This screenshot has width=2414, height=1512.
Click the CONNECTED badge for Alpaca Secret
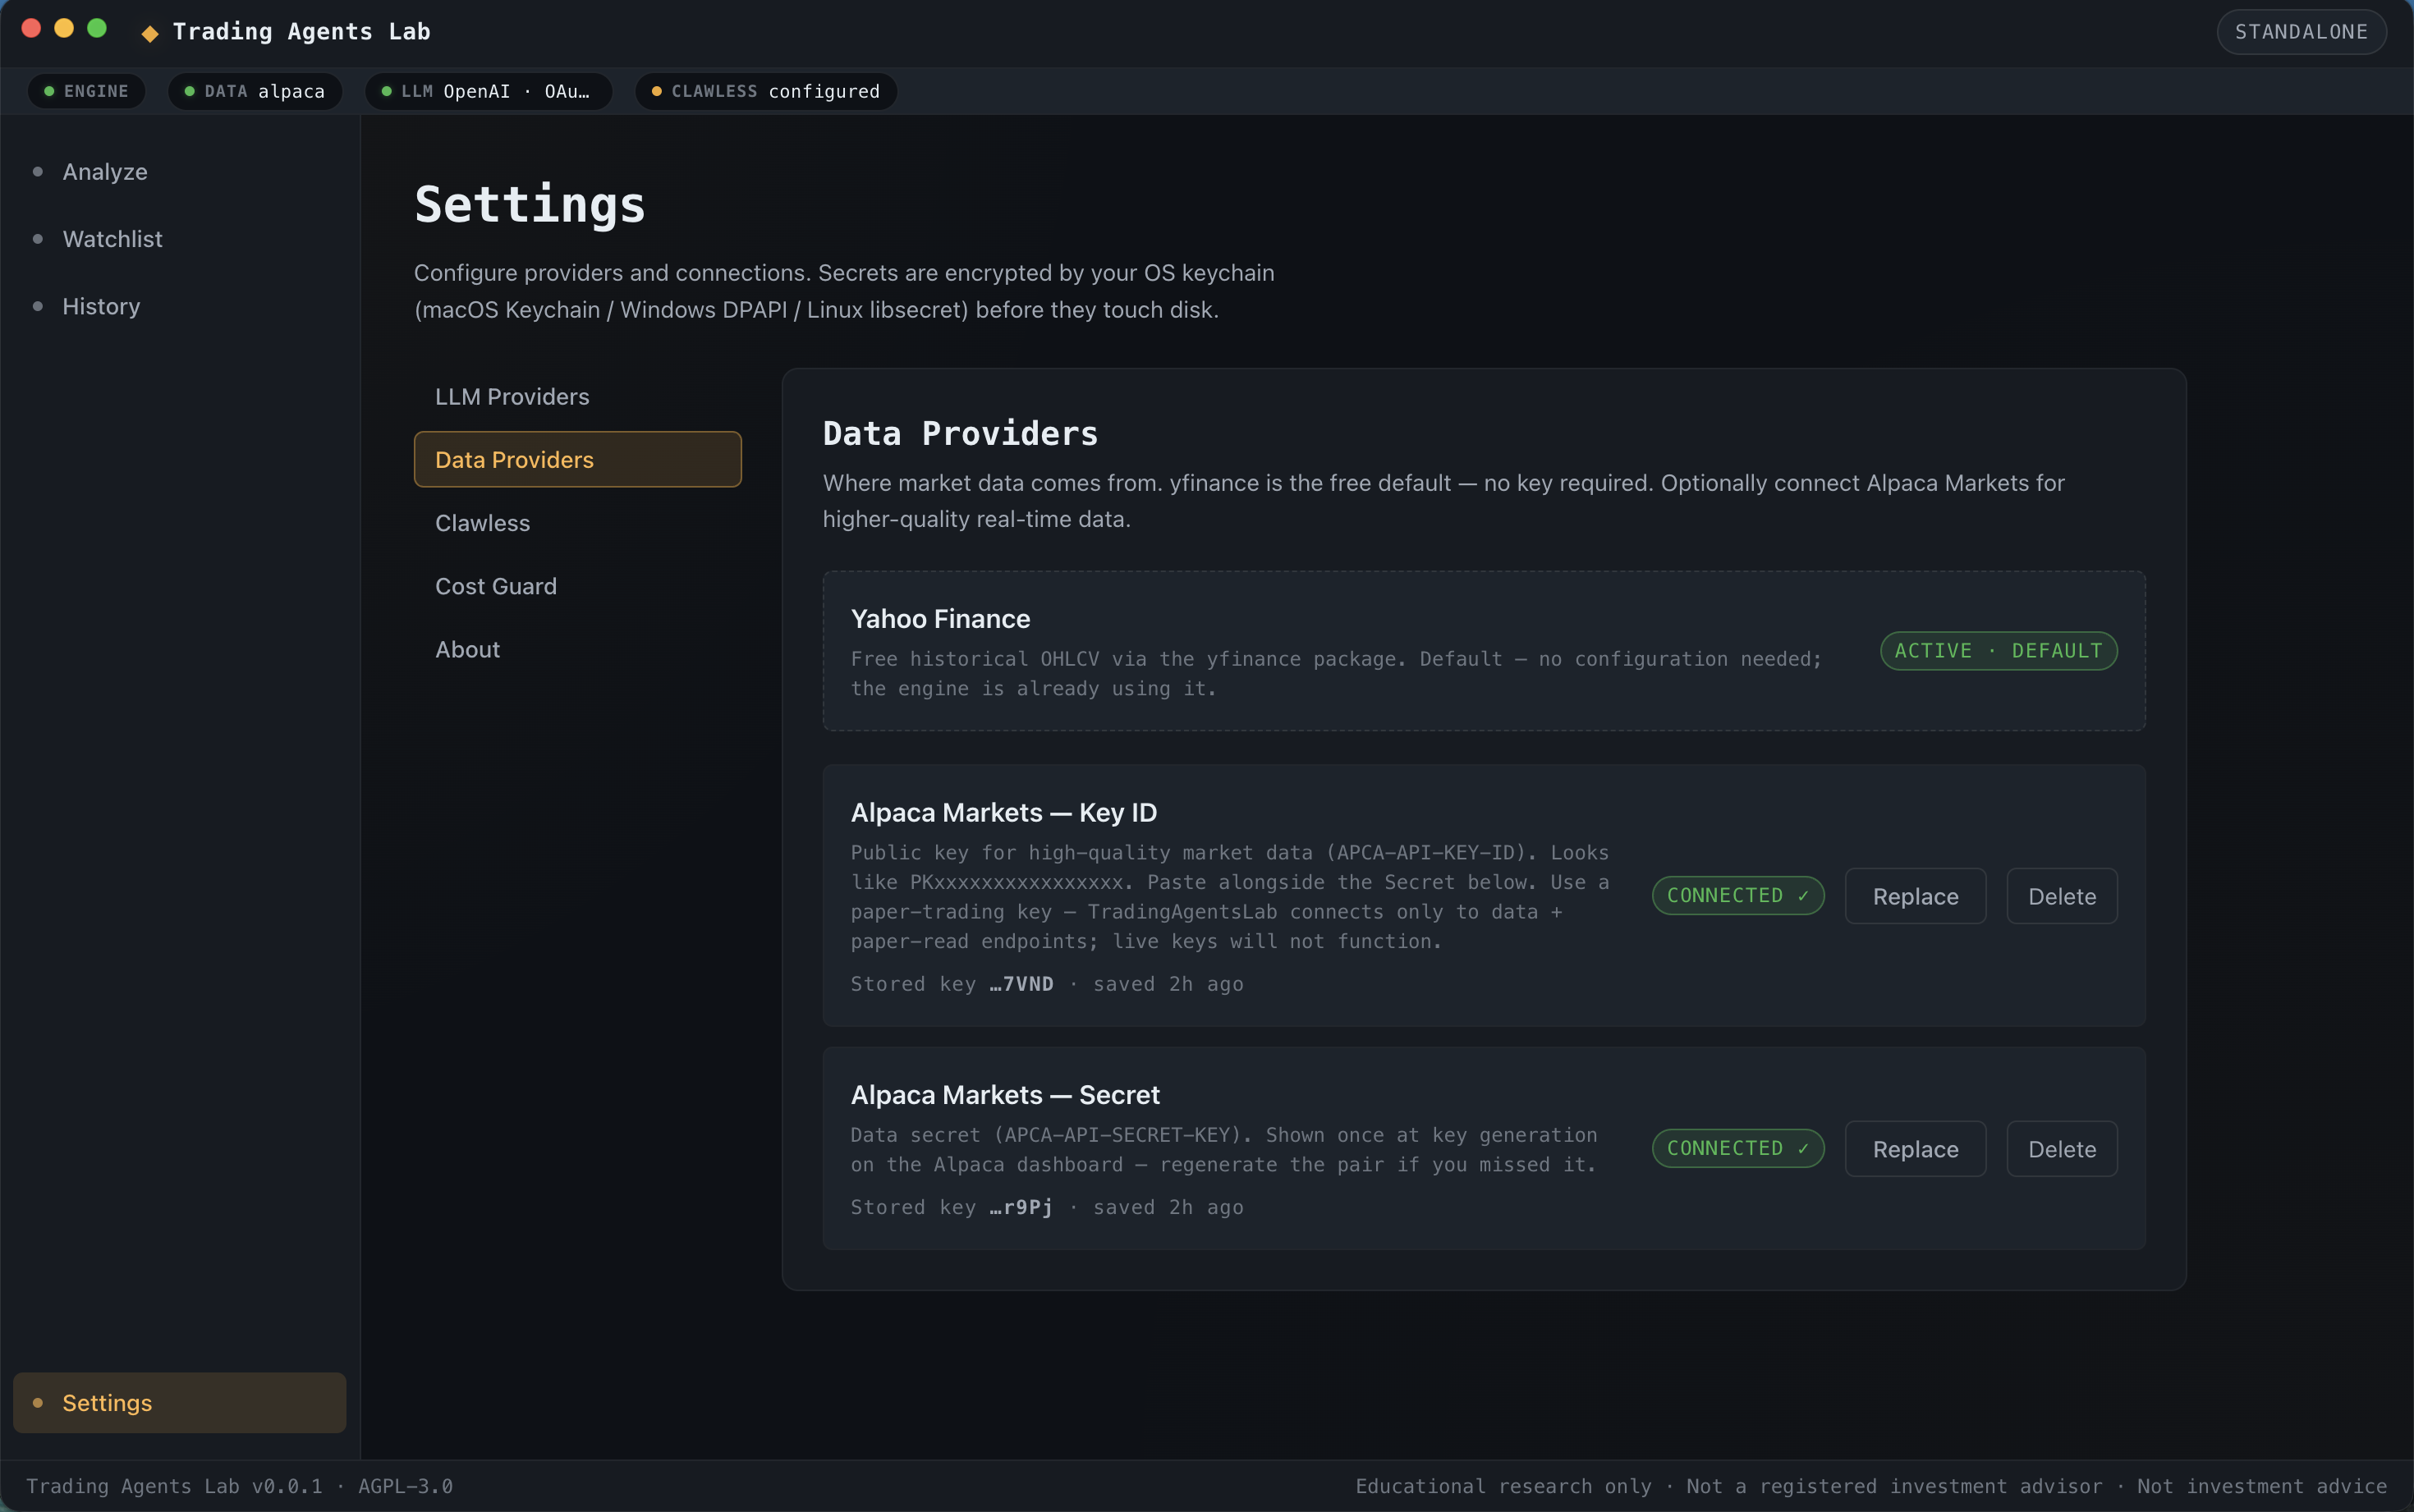tap(1738, 1149)
